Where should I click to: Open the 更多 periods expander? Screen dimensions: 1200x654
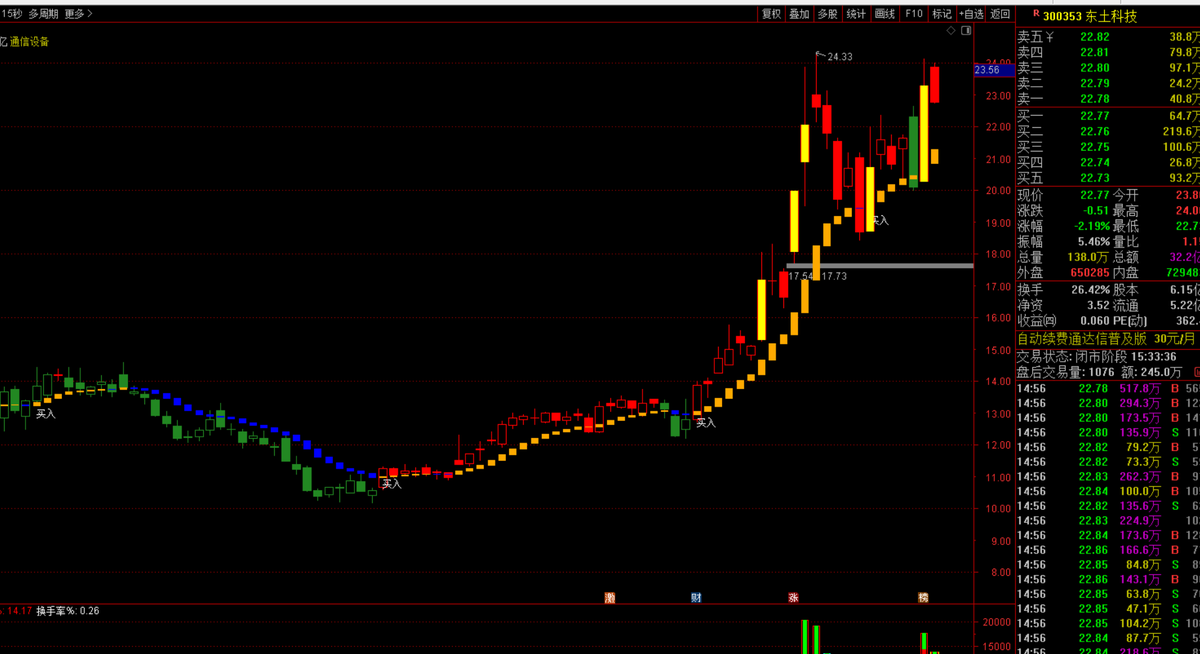coord(76,14)
